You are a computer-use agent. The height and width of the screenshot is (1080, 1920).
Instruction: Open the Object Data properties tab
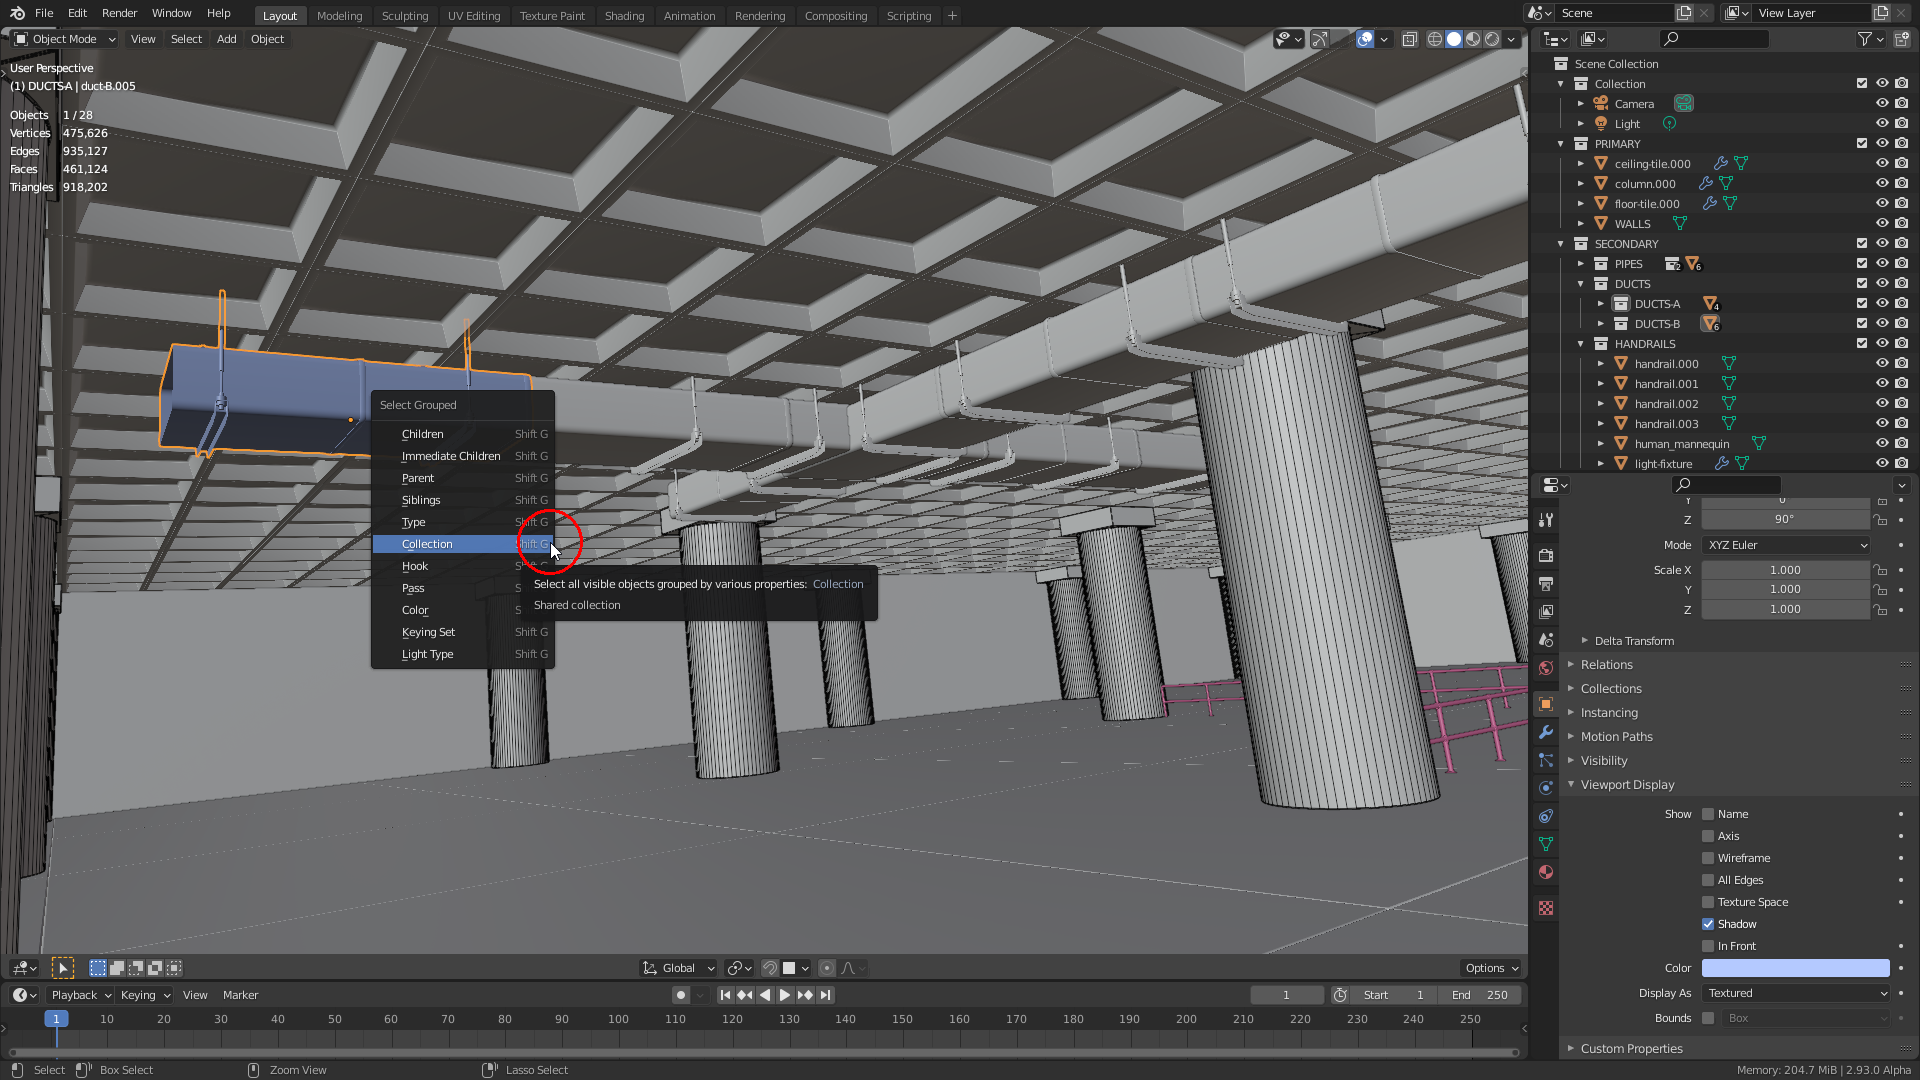(1546, 844)
